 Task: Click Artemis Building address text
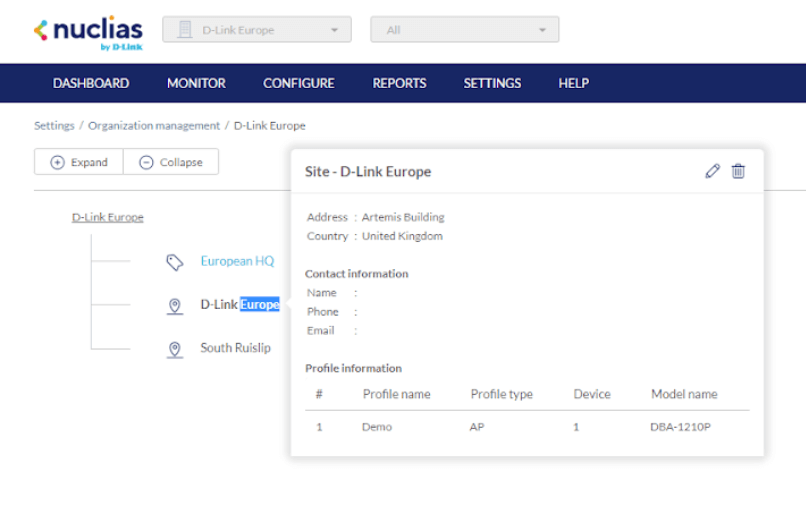point(403,217)
